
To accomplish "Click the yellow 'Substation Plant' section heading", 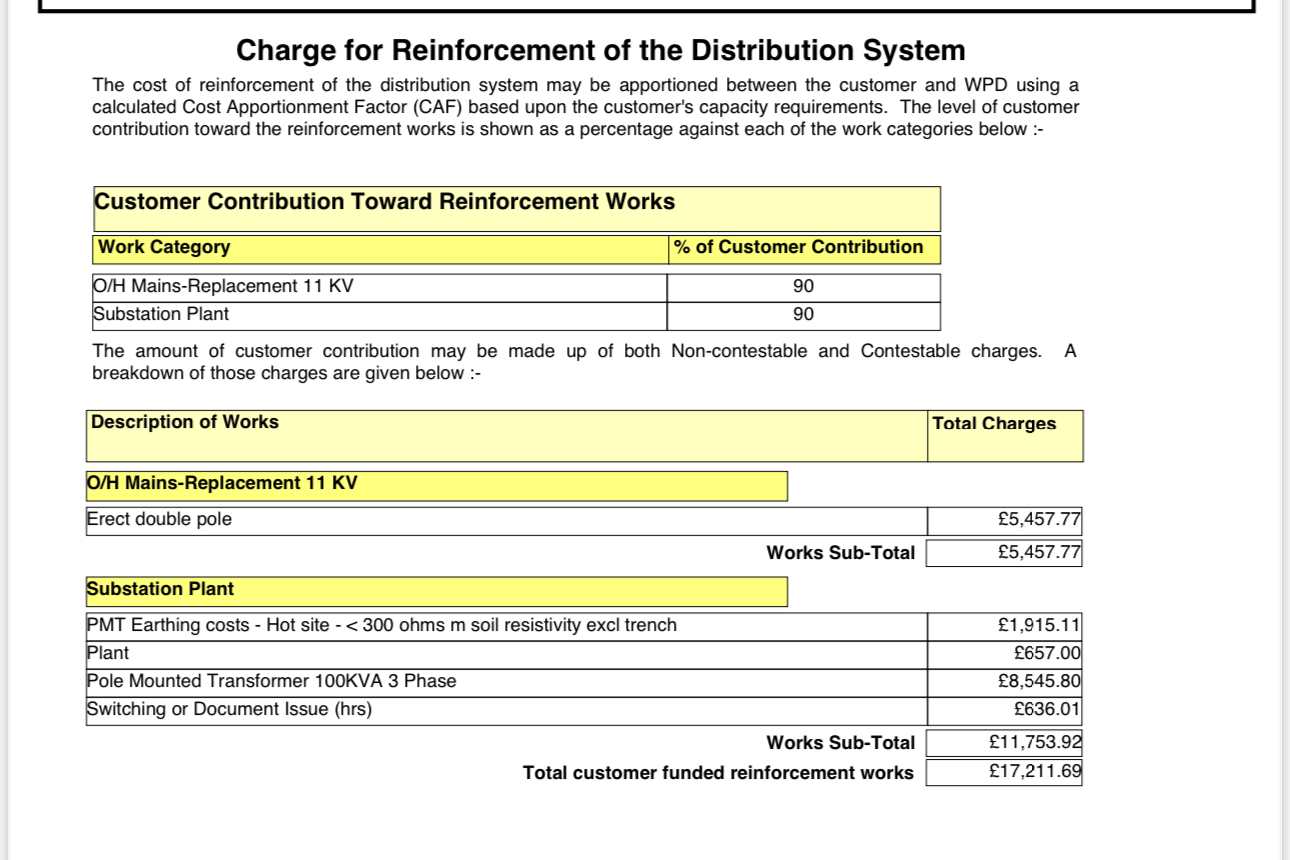I will [x=437, y=591].
